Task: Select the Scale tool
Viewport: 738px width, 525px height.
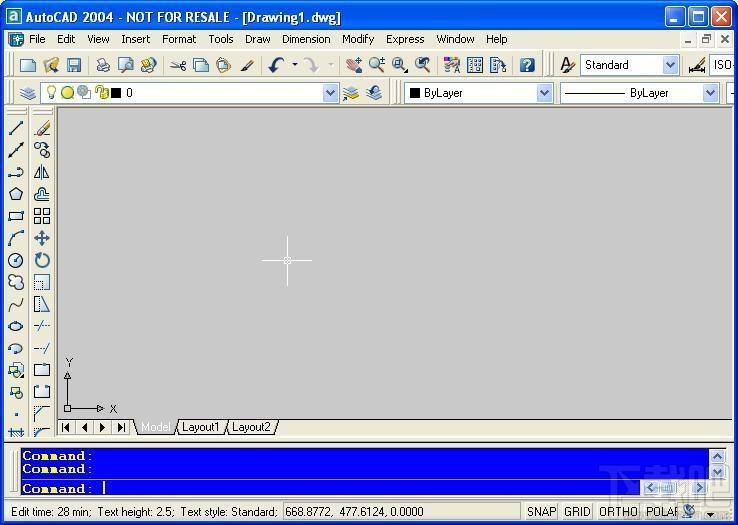Action: [x=42, y=282]
